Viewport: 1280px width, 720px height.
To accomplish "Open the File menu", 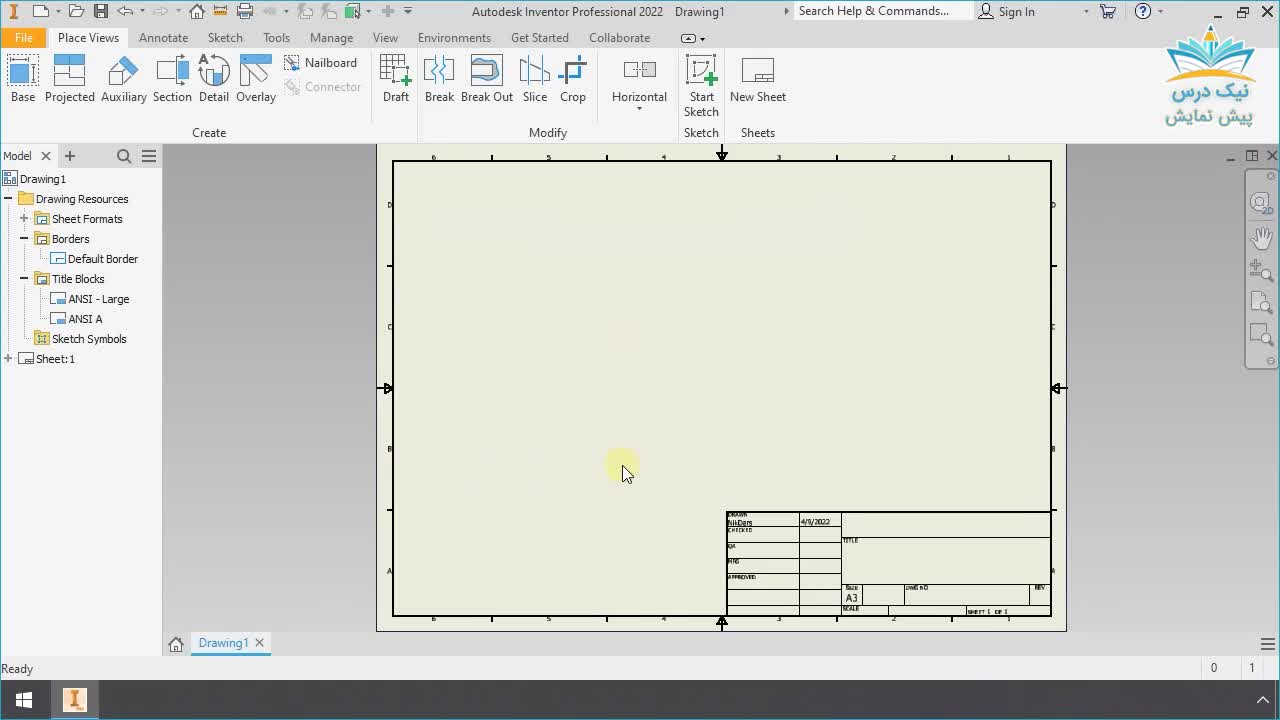I will pos(23,38).
